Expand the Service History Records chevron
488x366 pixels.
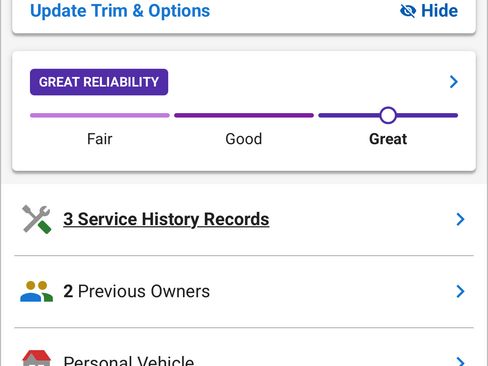(x=460, y=219)
